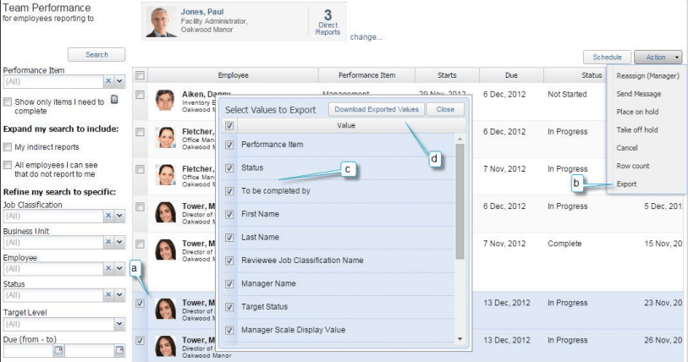Open the Status filter dropdown

pyautogui.click(x=119, y=295)
